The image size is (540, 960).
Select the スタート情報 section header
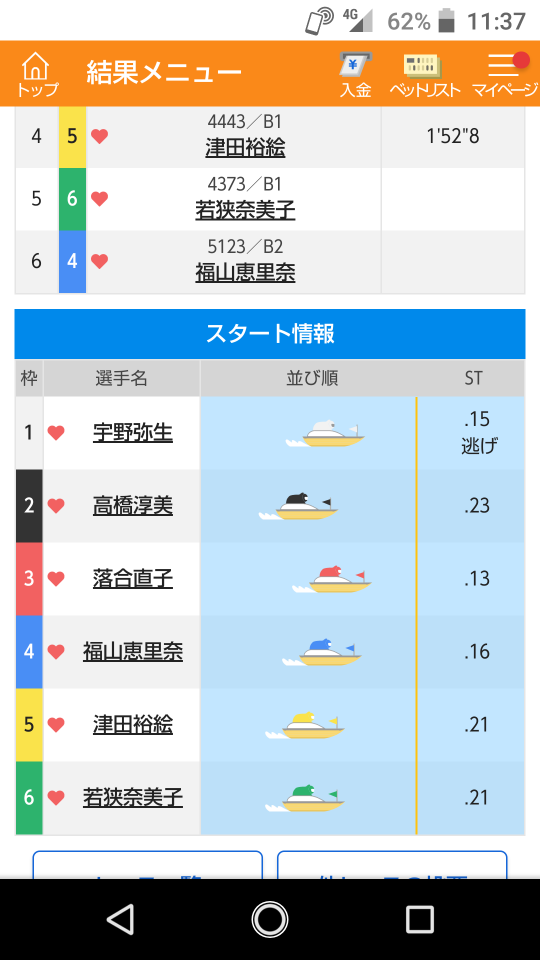[270, 334]
